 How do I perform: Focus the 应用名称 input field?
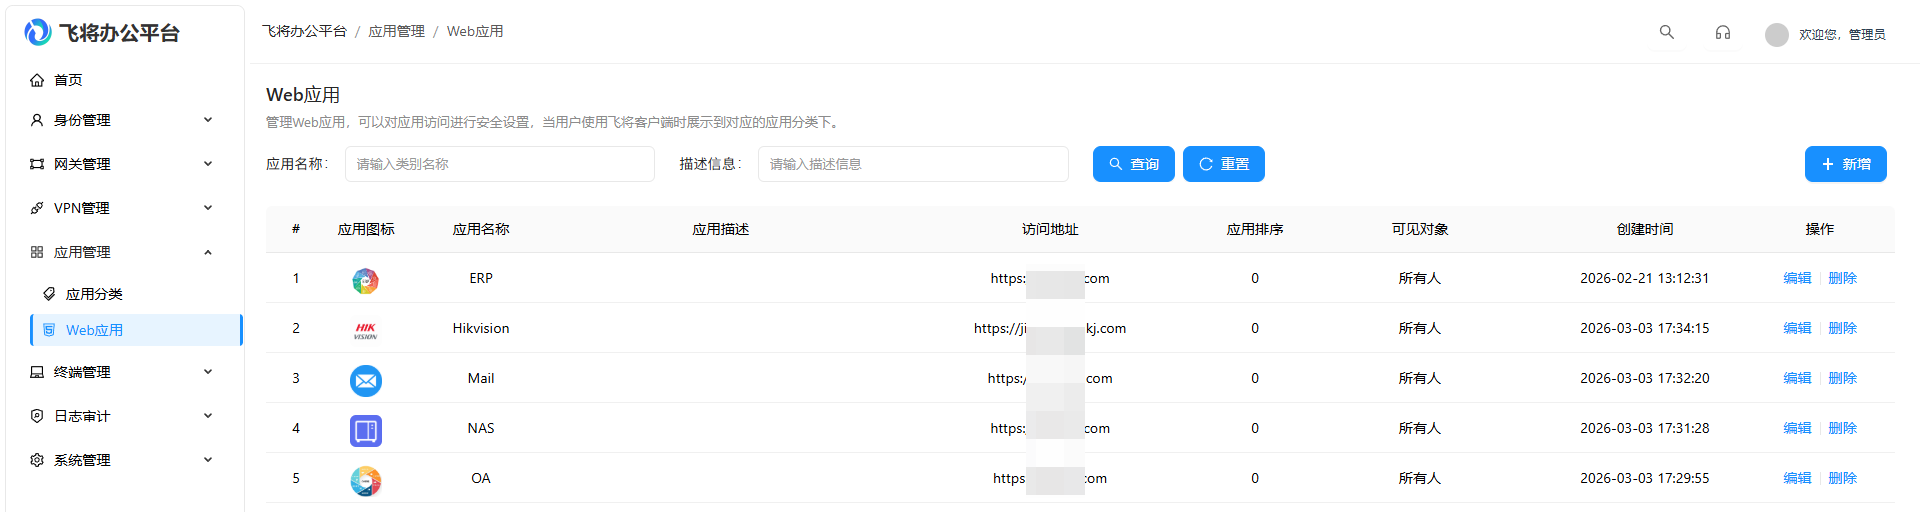(500, 164)
